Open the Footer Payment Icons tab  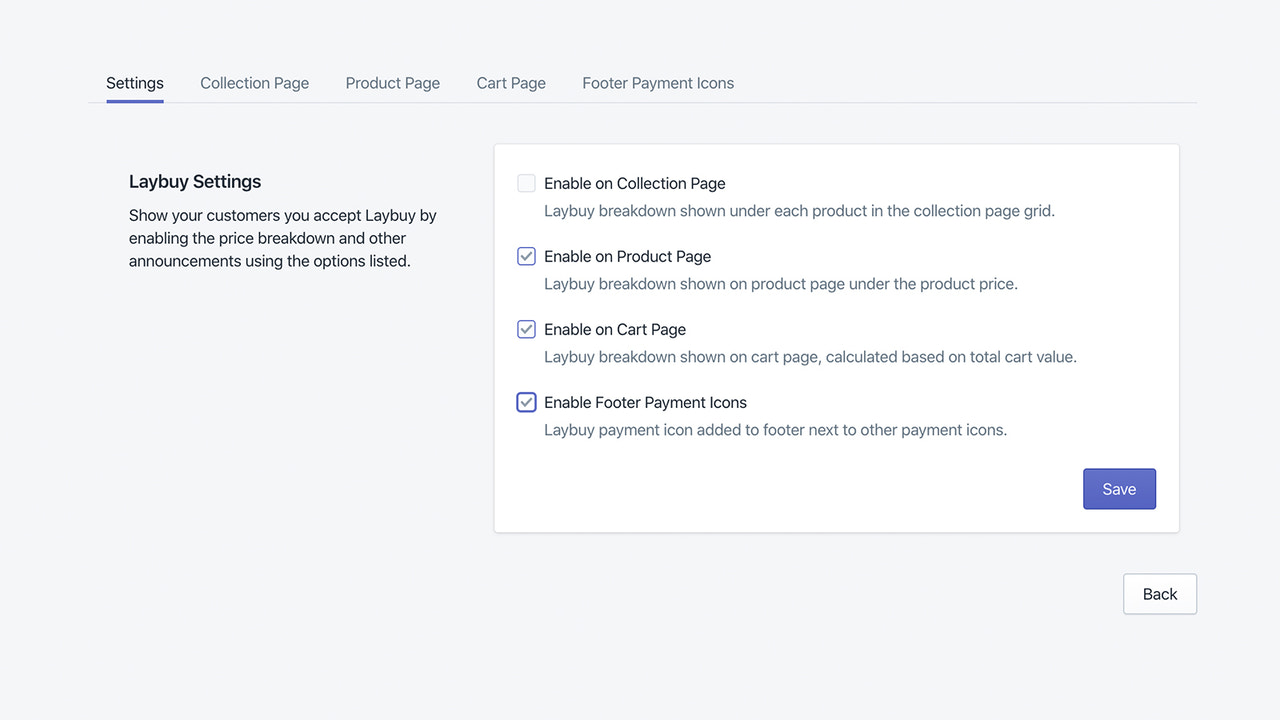(657, 83)
